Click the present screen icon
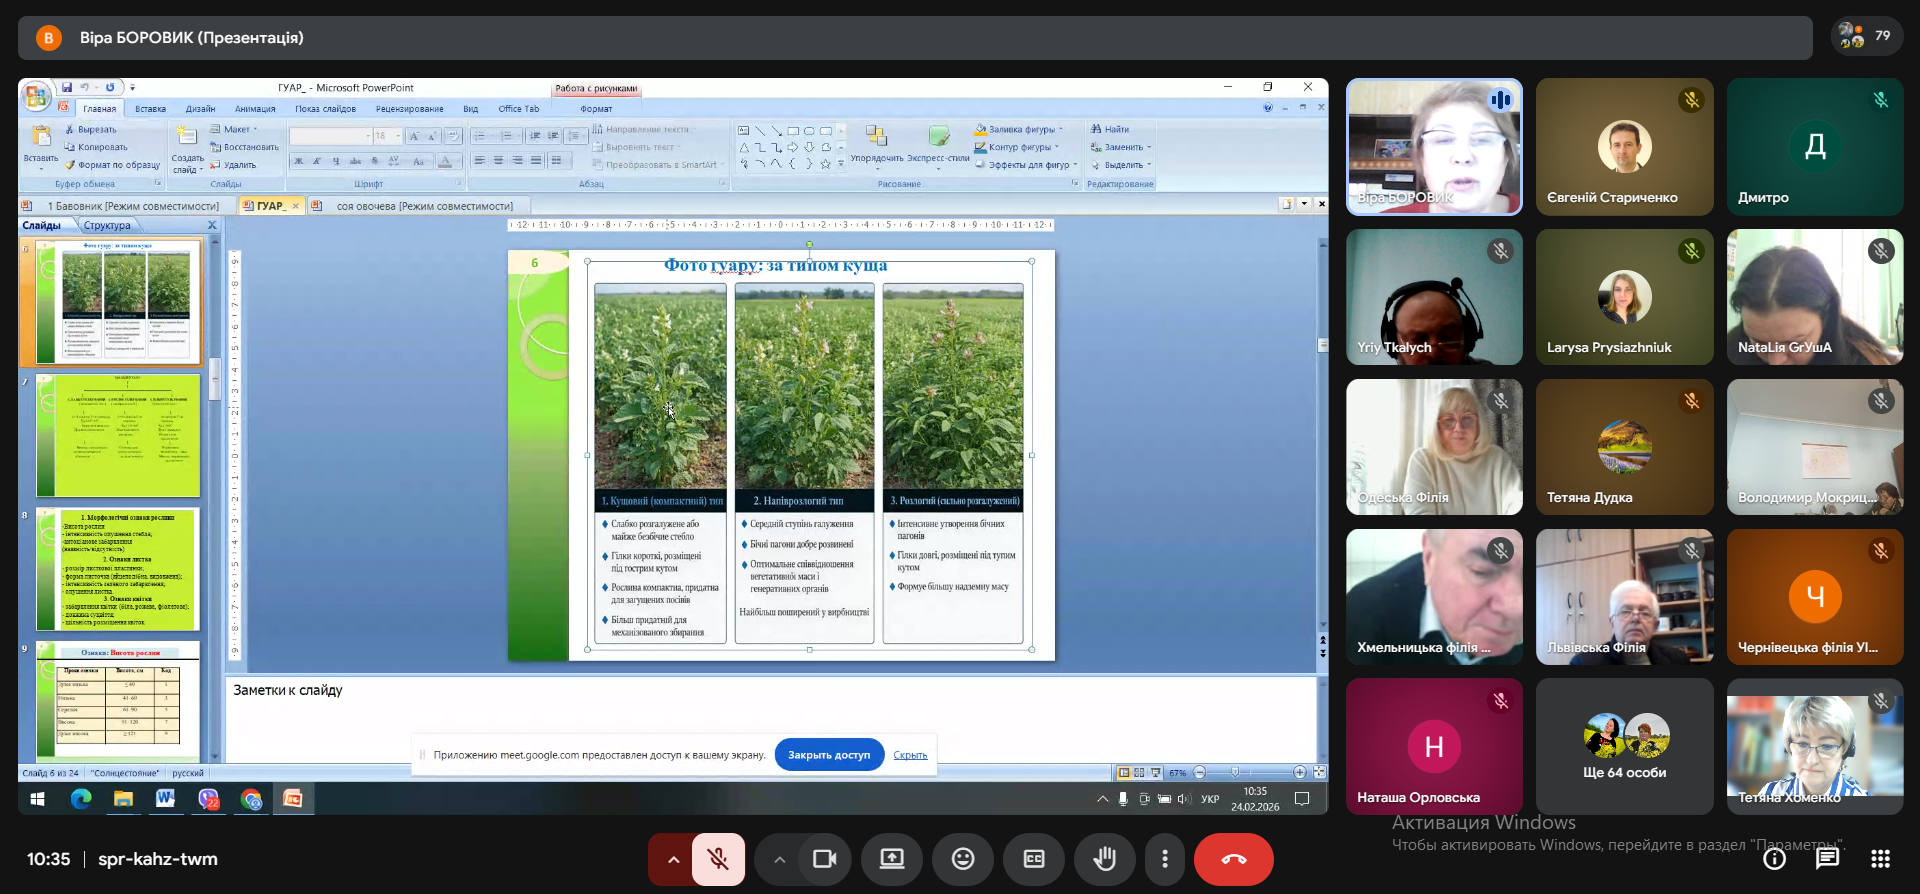This screenshot has height=894, width=1920. pos(891,859)
